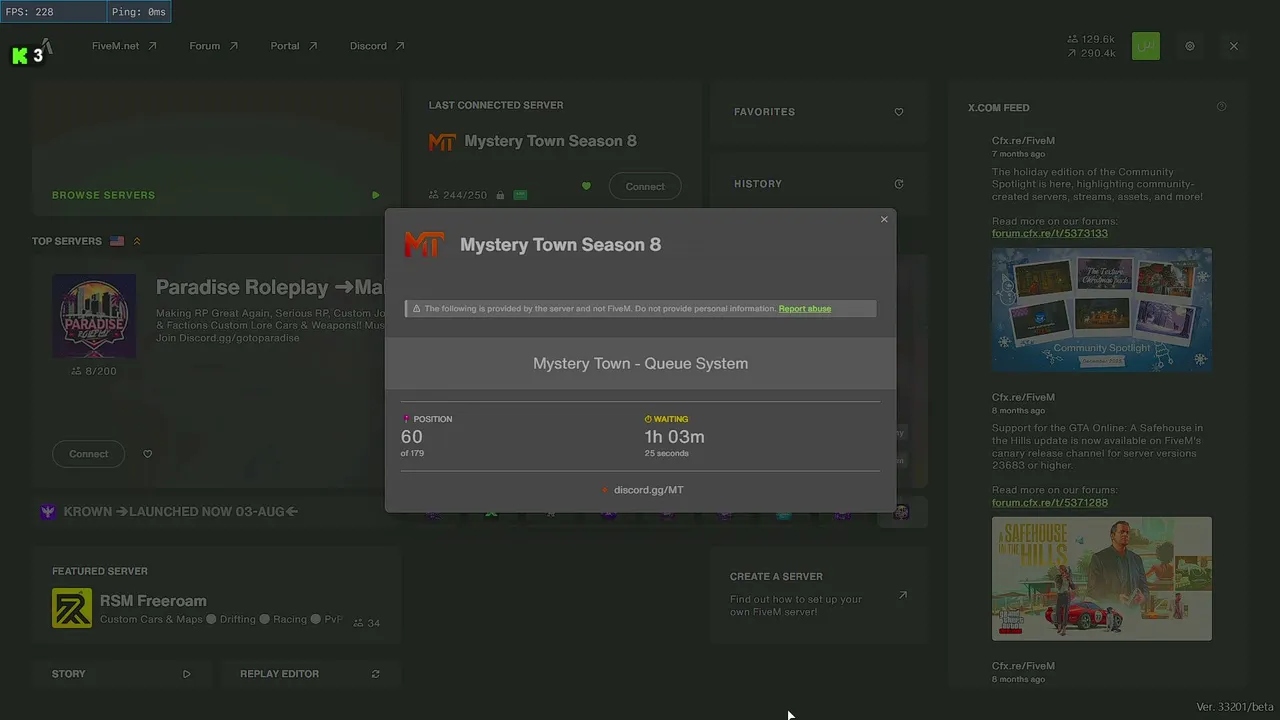This screenshot has height=720, width=1280.
Task: Click the Paradise Roleplay server thumbnail
Action: (x=94, y=316)
